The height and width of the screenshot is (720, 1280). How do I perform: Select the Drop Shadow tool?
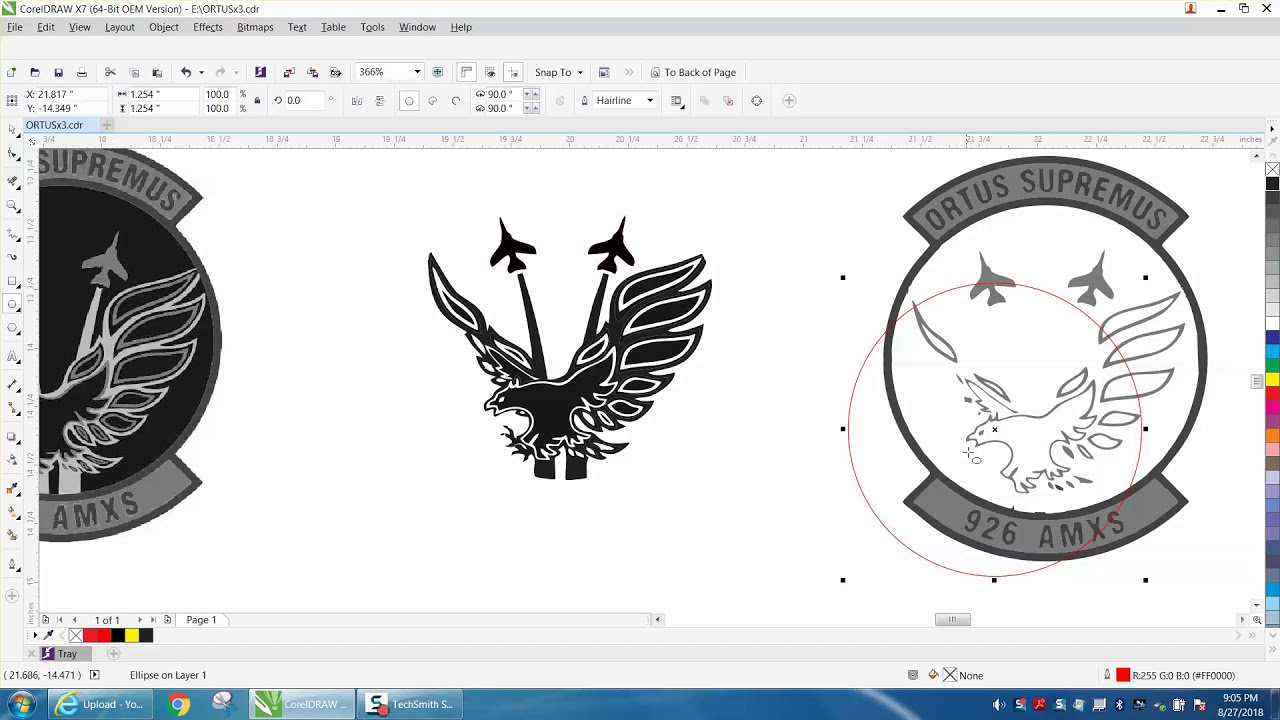[x=12, y=437]
